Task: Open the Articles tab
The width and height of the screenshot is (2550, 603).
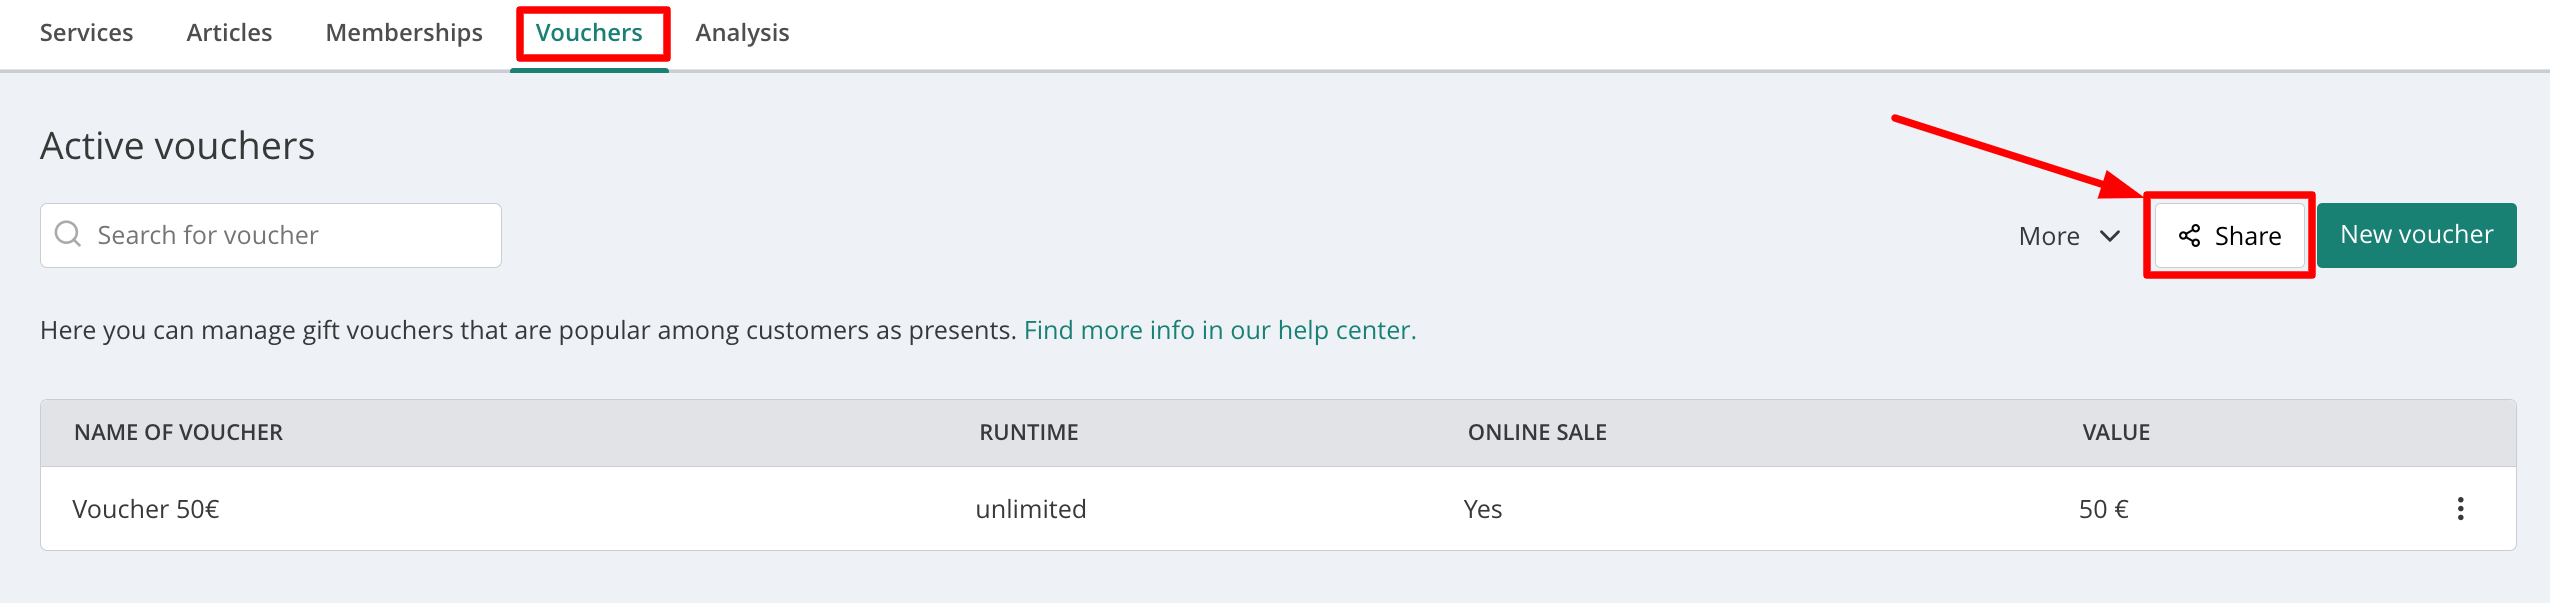Action: point(229,33)
